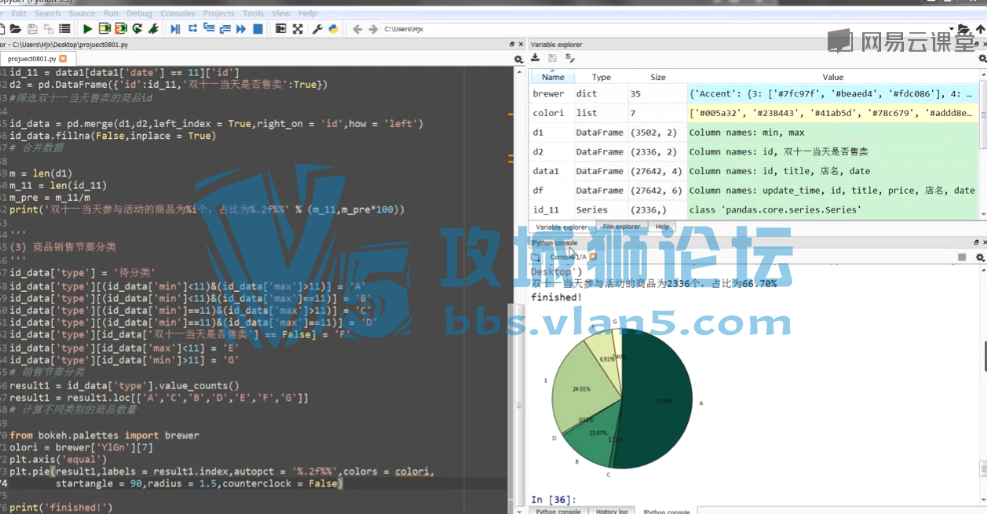
Task: Sort variables by Type column header
Action: coord(601,77)
